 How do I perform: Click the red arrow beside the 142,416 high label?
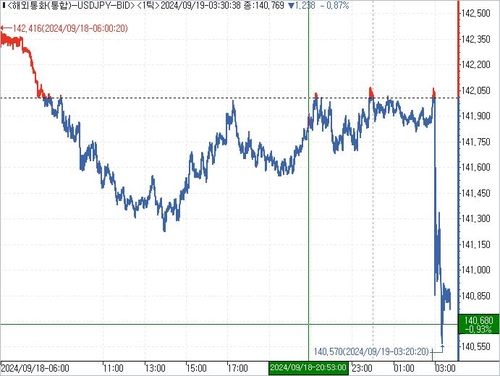pos(6,28)
